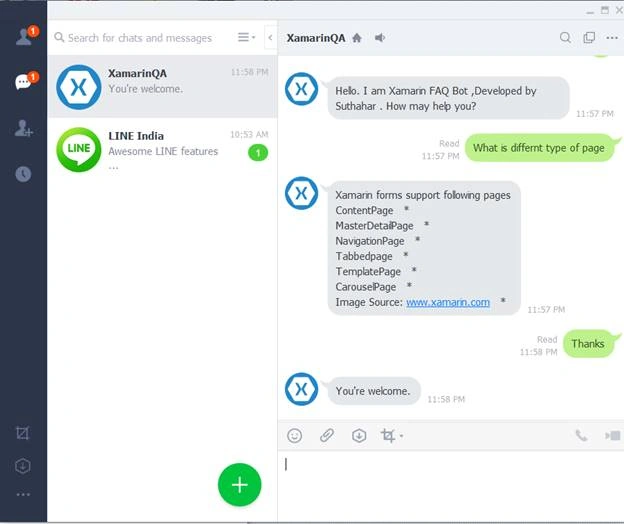The height and width of the screenshot is (524, 624).
Task: Click the crop capture tool icon
Action: click(x=388, y=435)
